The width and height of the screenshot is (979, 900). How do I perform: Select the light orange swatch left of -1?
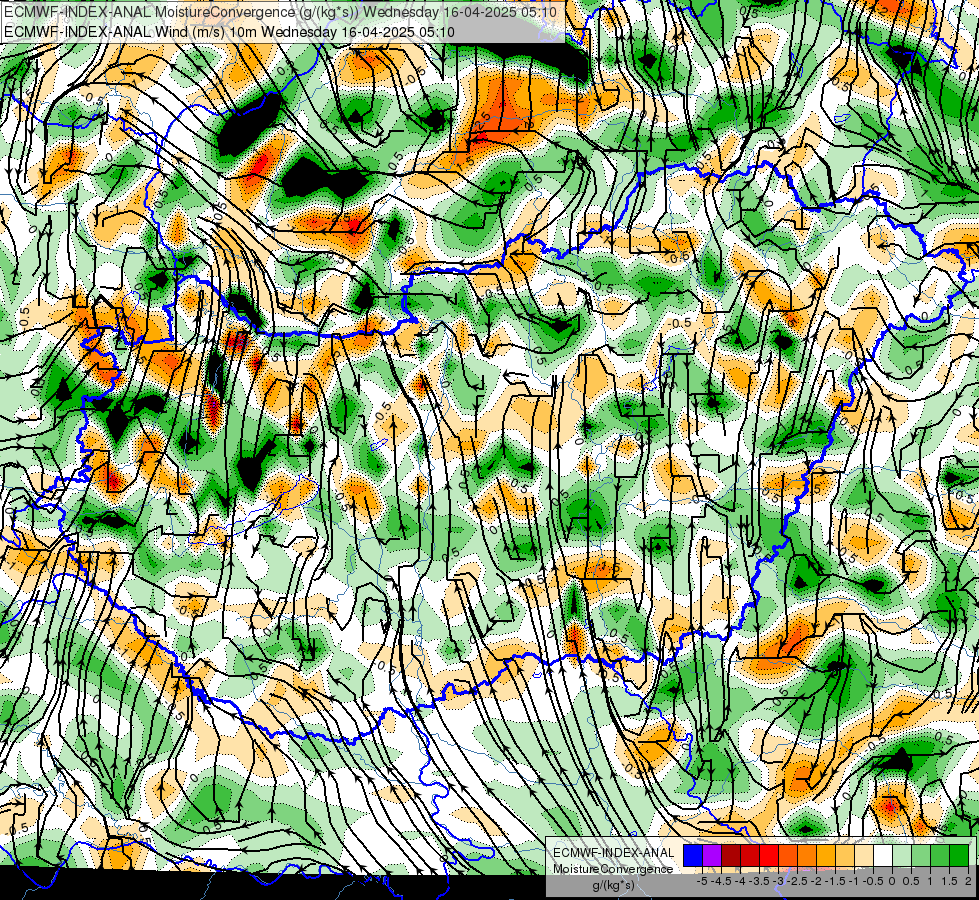point(845,856)
